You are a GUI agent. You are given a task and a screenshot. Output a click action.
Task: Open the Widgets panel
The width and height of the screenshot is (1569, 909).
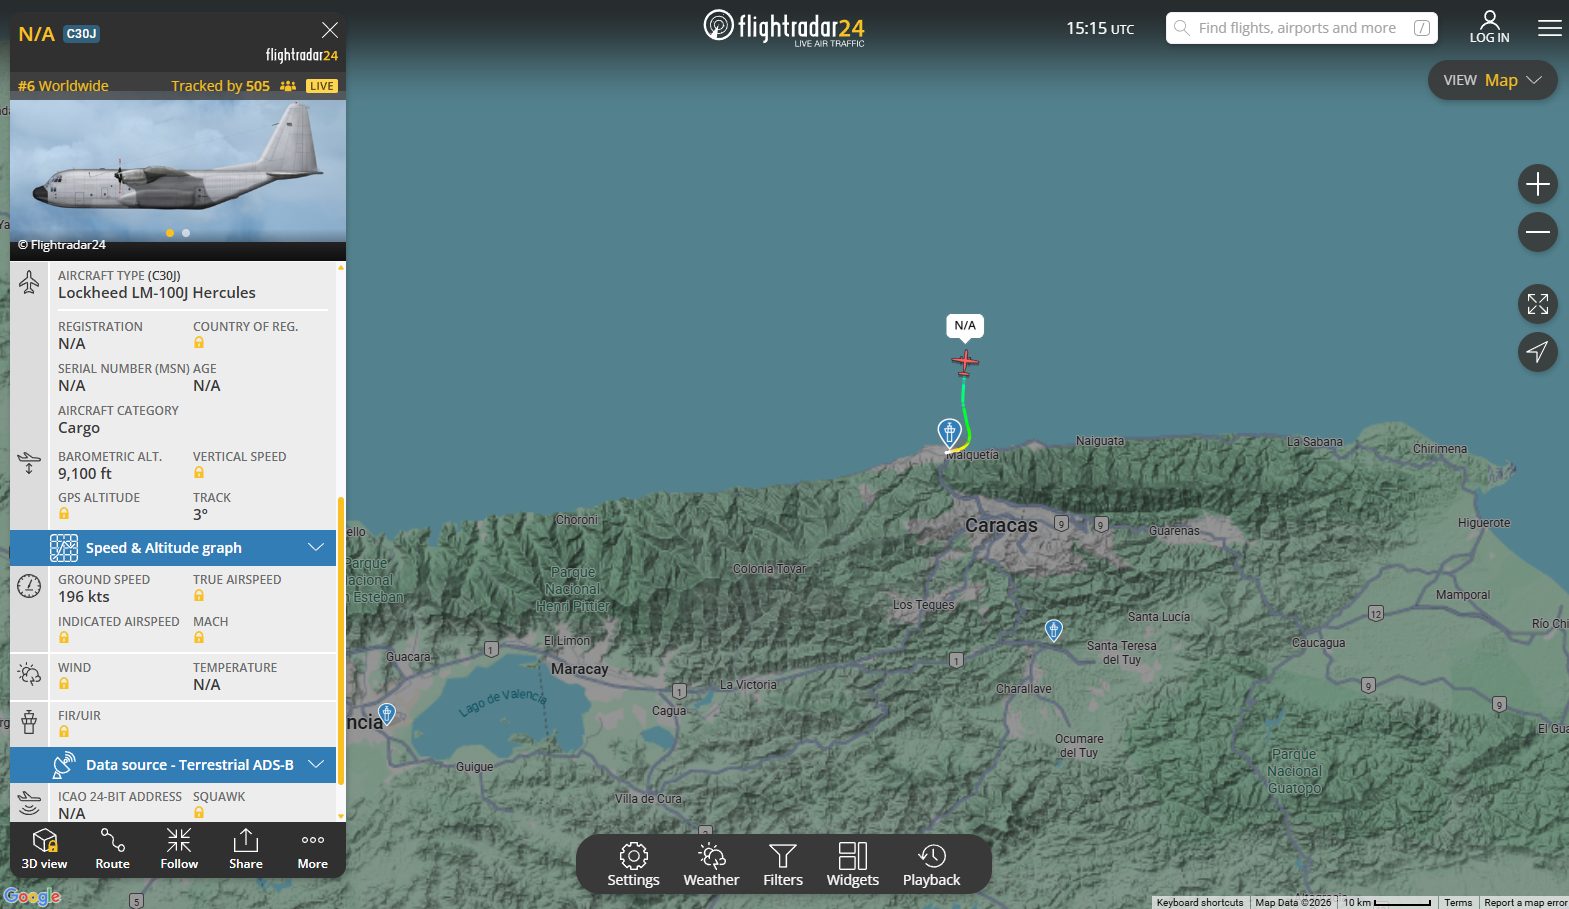tap(852, 864)
